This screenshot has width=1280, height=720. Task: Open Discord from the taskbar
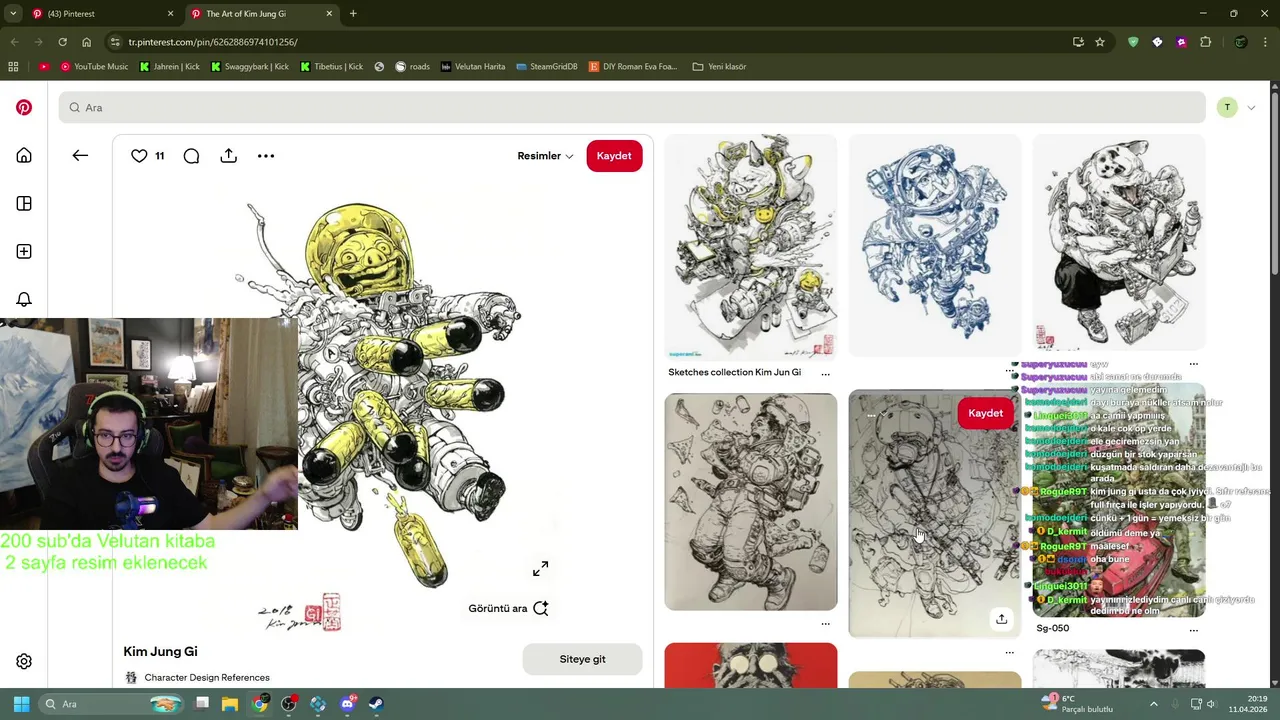(347, 704)
